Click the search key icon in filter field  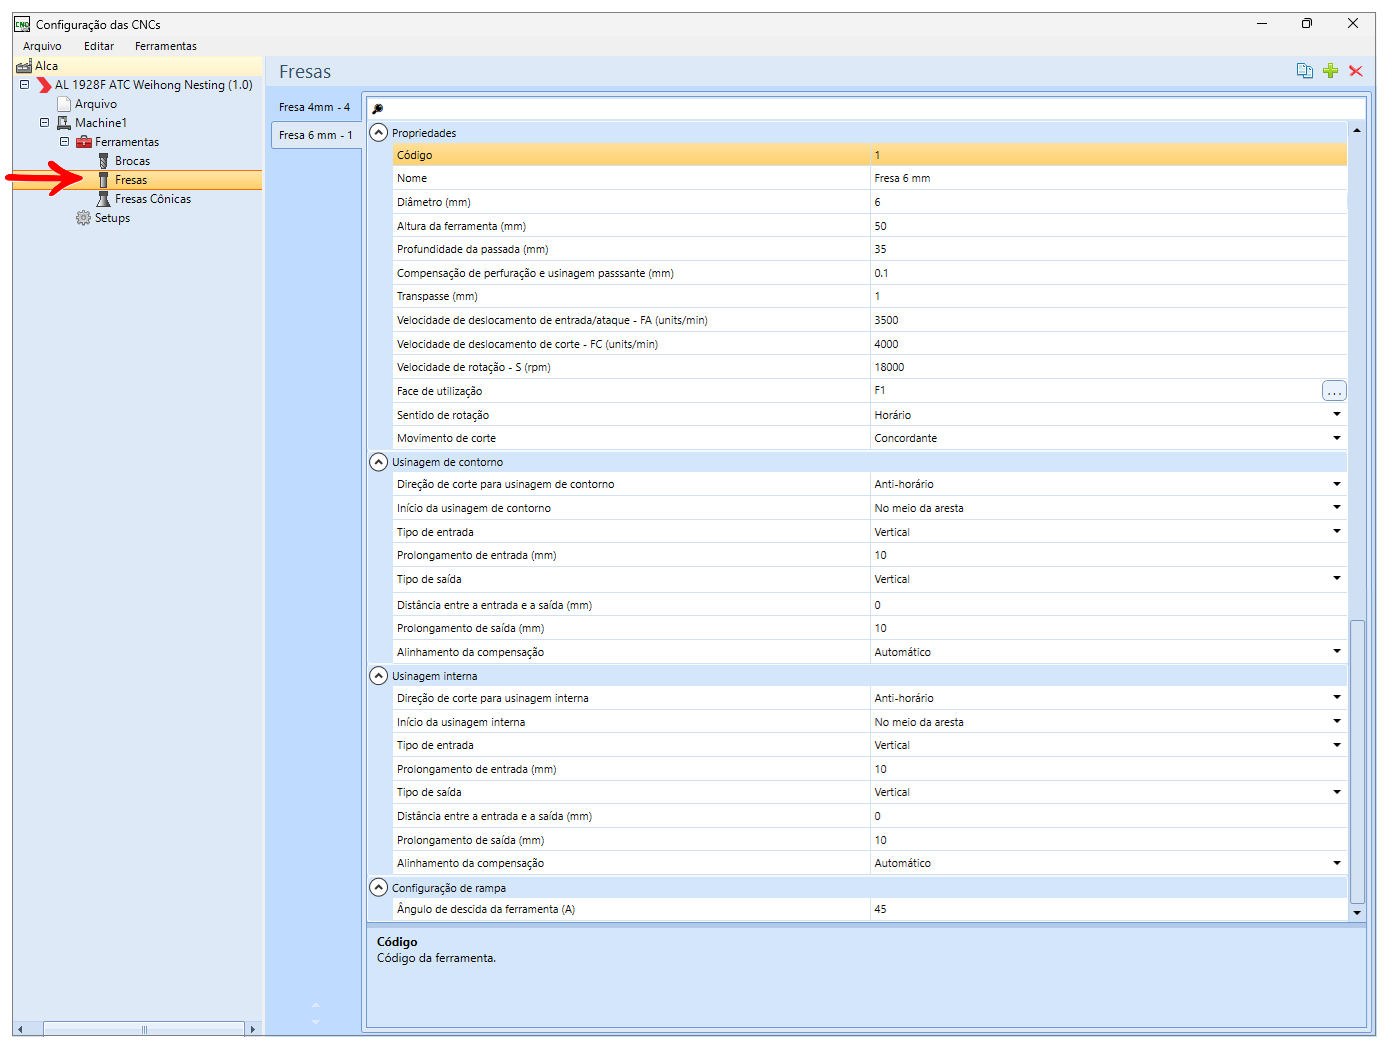[x=378, y=109]
